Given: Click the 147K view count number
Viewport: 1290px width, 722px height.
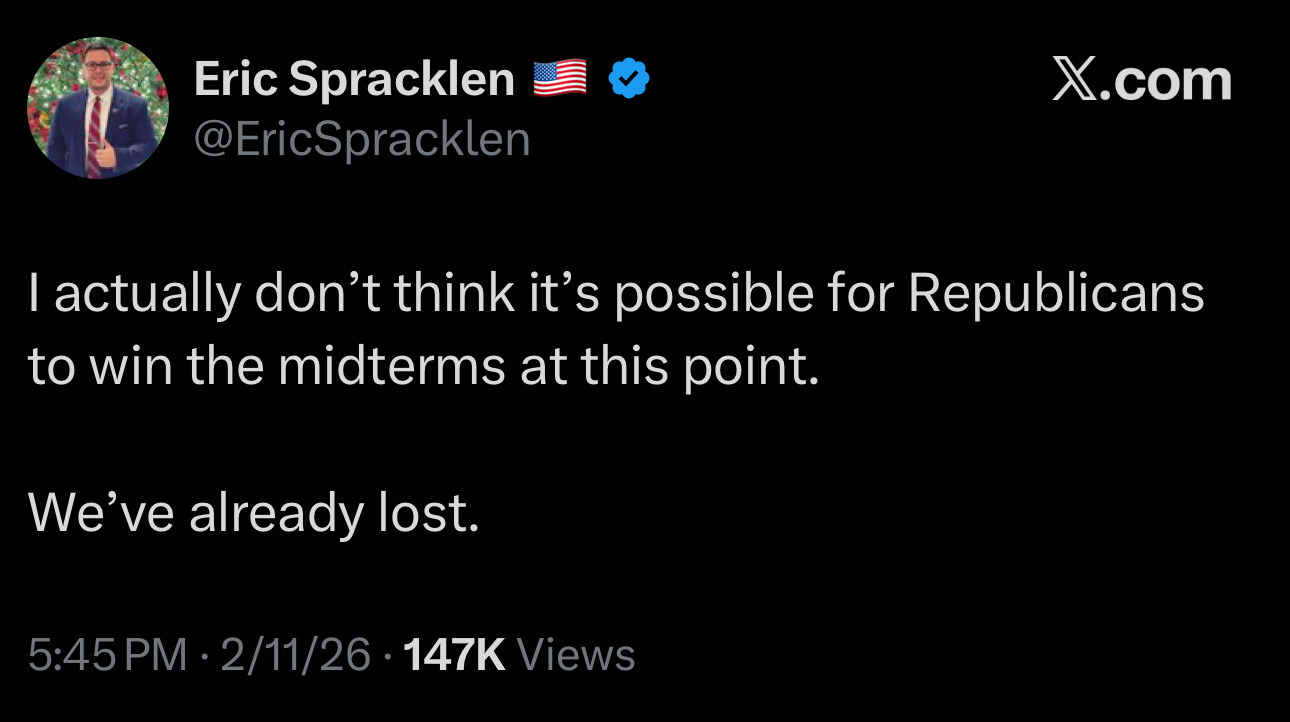Looking at the screenshot, I should [x=454, y=655].
